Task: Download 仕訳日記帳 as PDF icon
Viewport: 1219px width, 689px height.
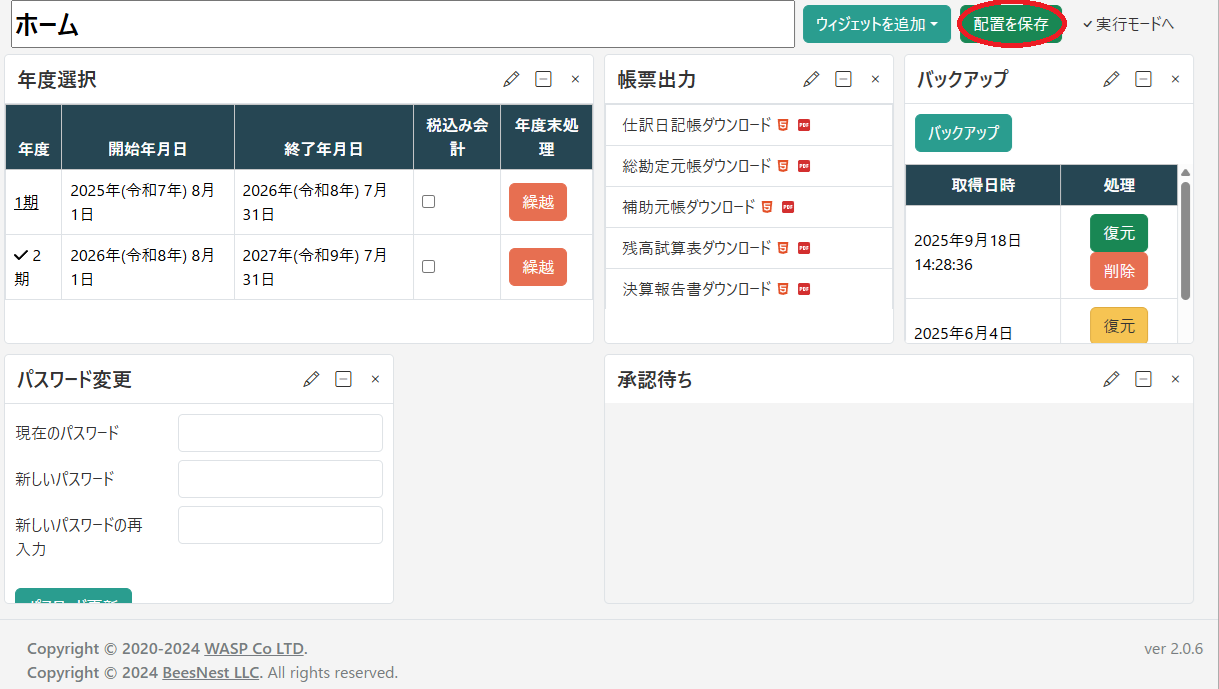Action: coord(803,125)
